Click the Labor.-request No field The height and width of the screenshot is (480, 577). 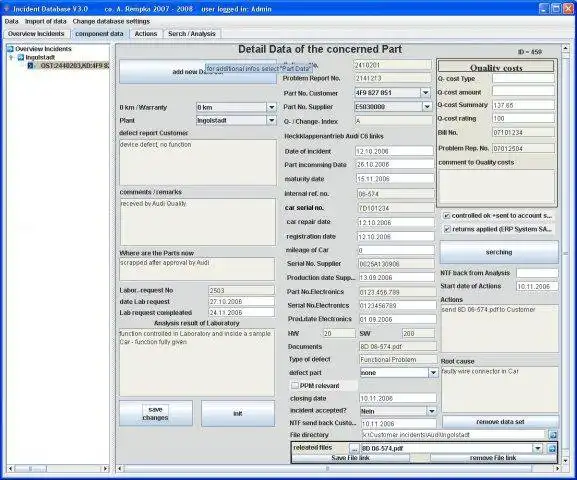pos(241,290)
